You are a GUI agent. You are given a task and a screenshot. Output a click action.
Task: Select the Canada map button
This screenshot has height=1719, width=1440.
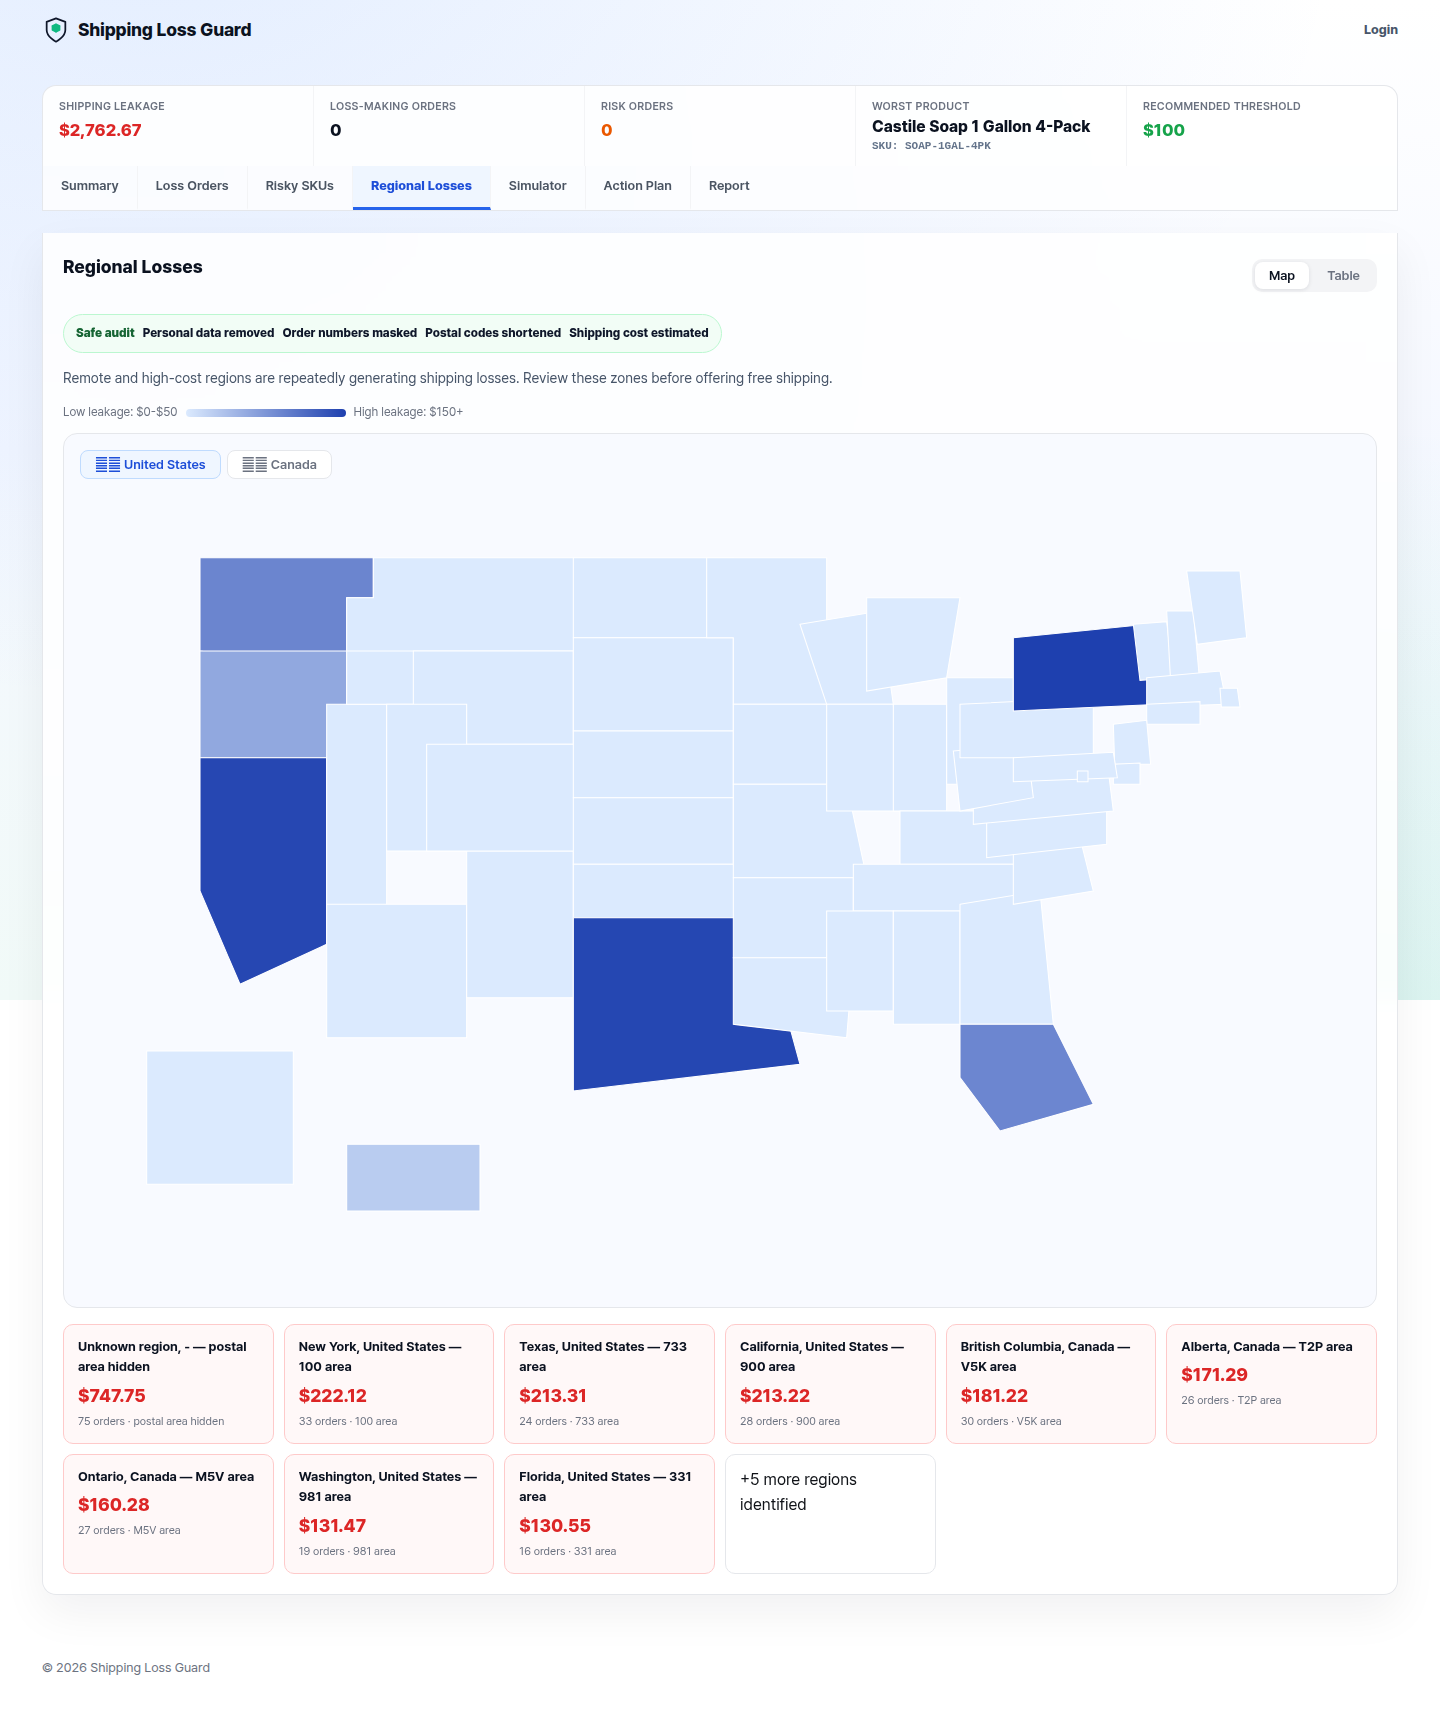click(x=279, y=465)
